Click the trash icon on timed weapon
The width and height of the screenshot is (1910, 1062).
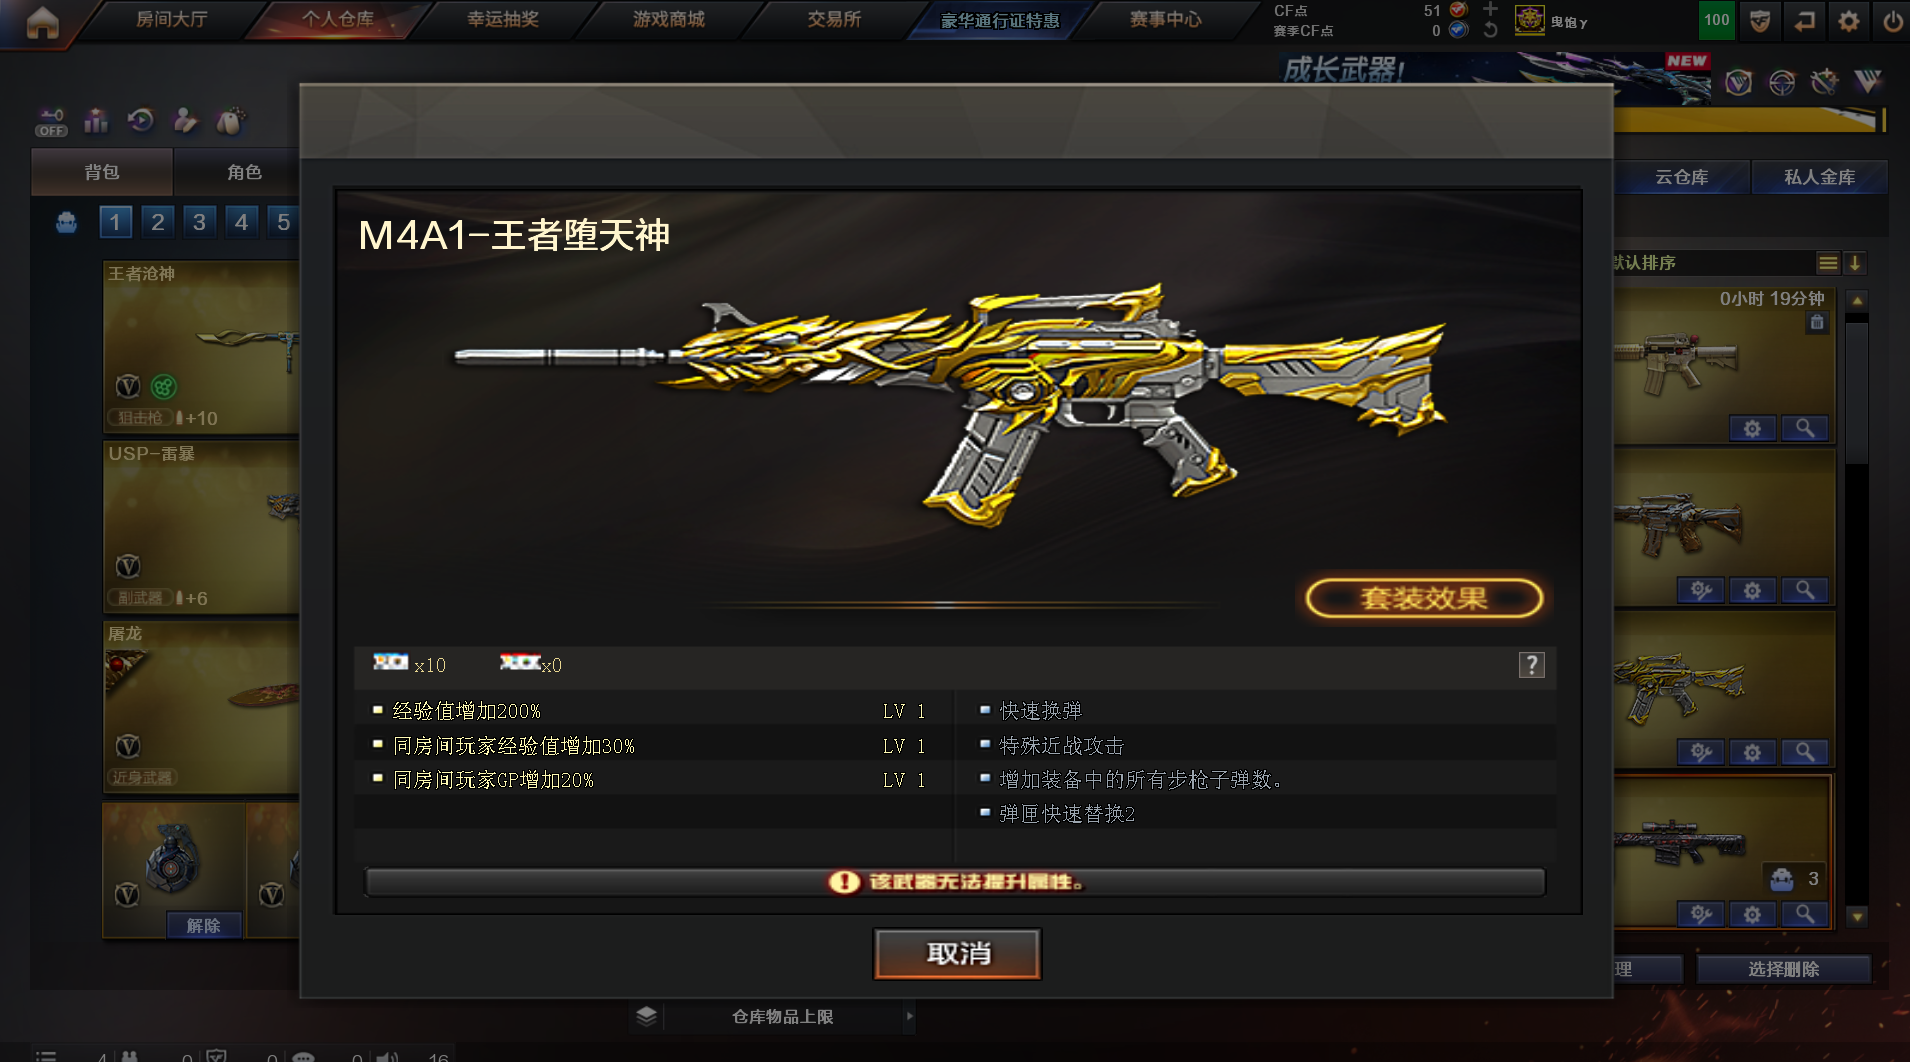1817,322
